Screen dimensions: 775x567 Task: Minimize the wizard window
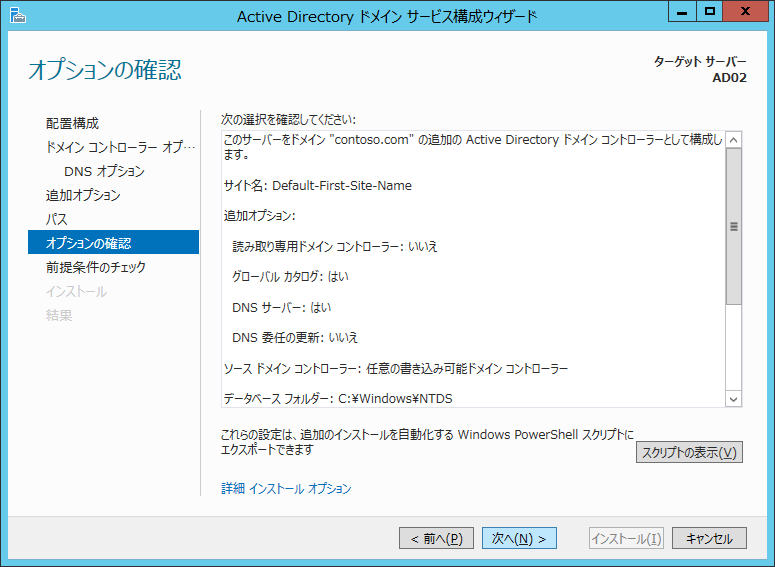684,13
